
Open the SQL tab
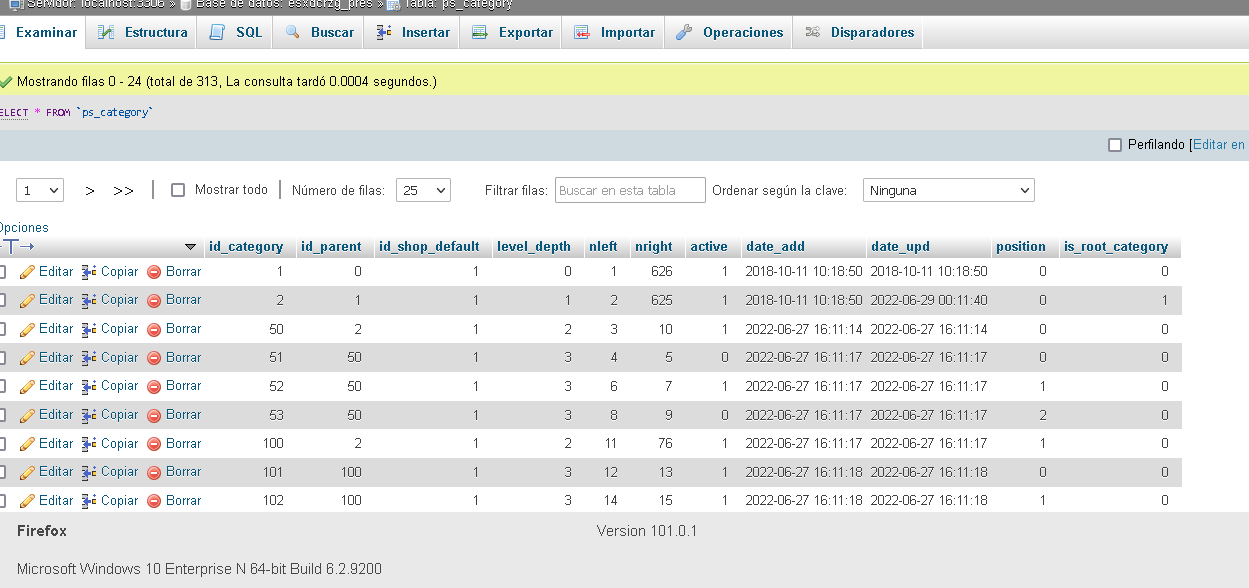[236, 32]
